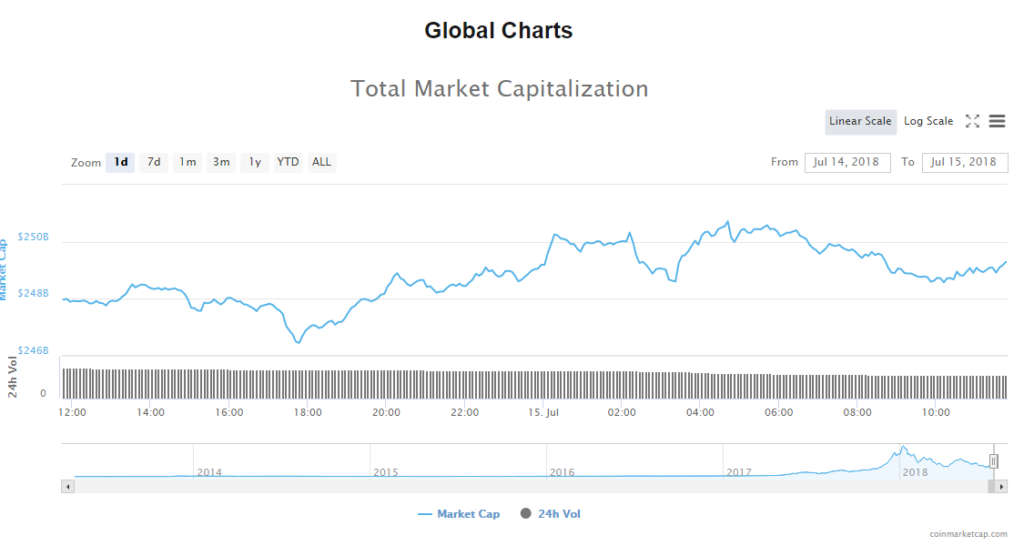Choose the YTD zoom option
The image size is (1024, 556).
(288, 162)
